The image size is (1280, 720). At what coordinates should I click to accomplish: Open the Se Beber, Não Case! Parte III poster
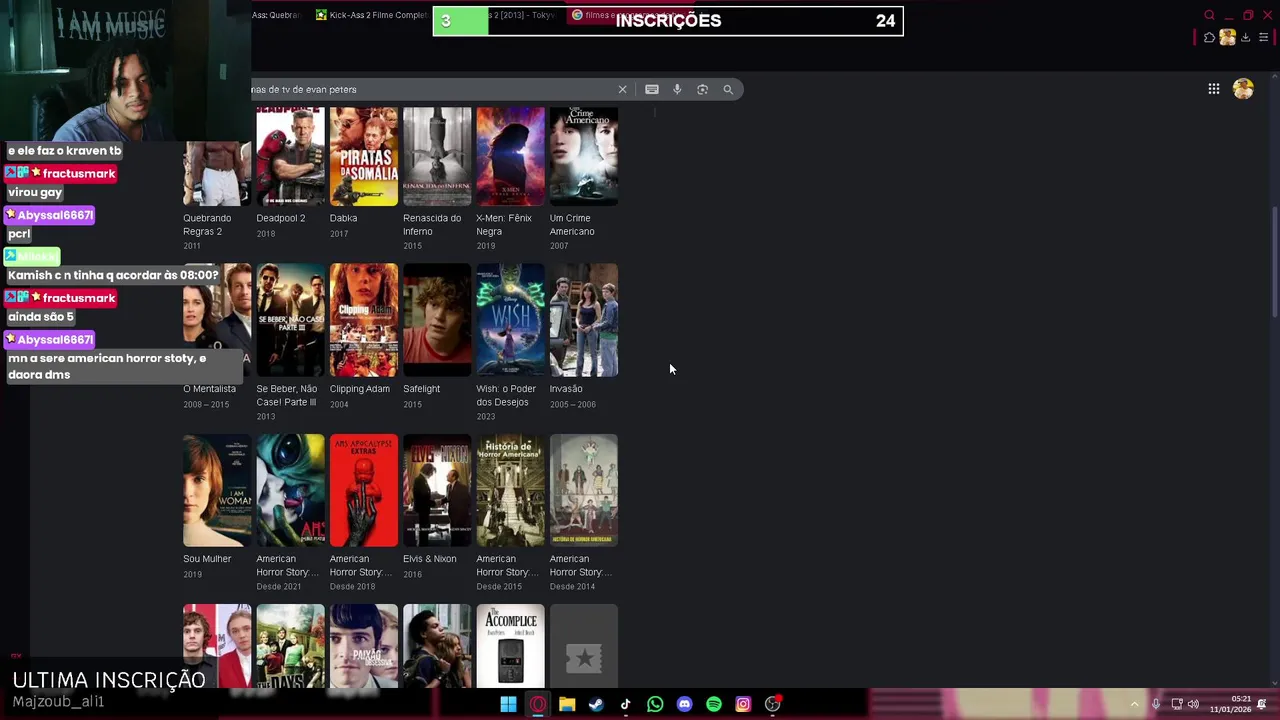(x=290, y=320)
